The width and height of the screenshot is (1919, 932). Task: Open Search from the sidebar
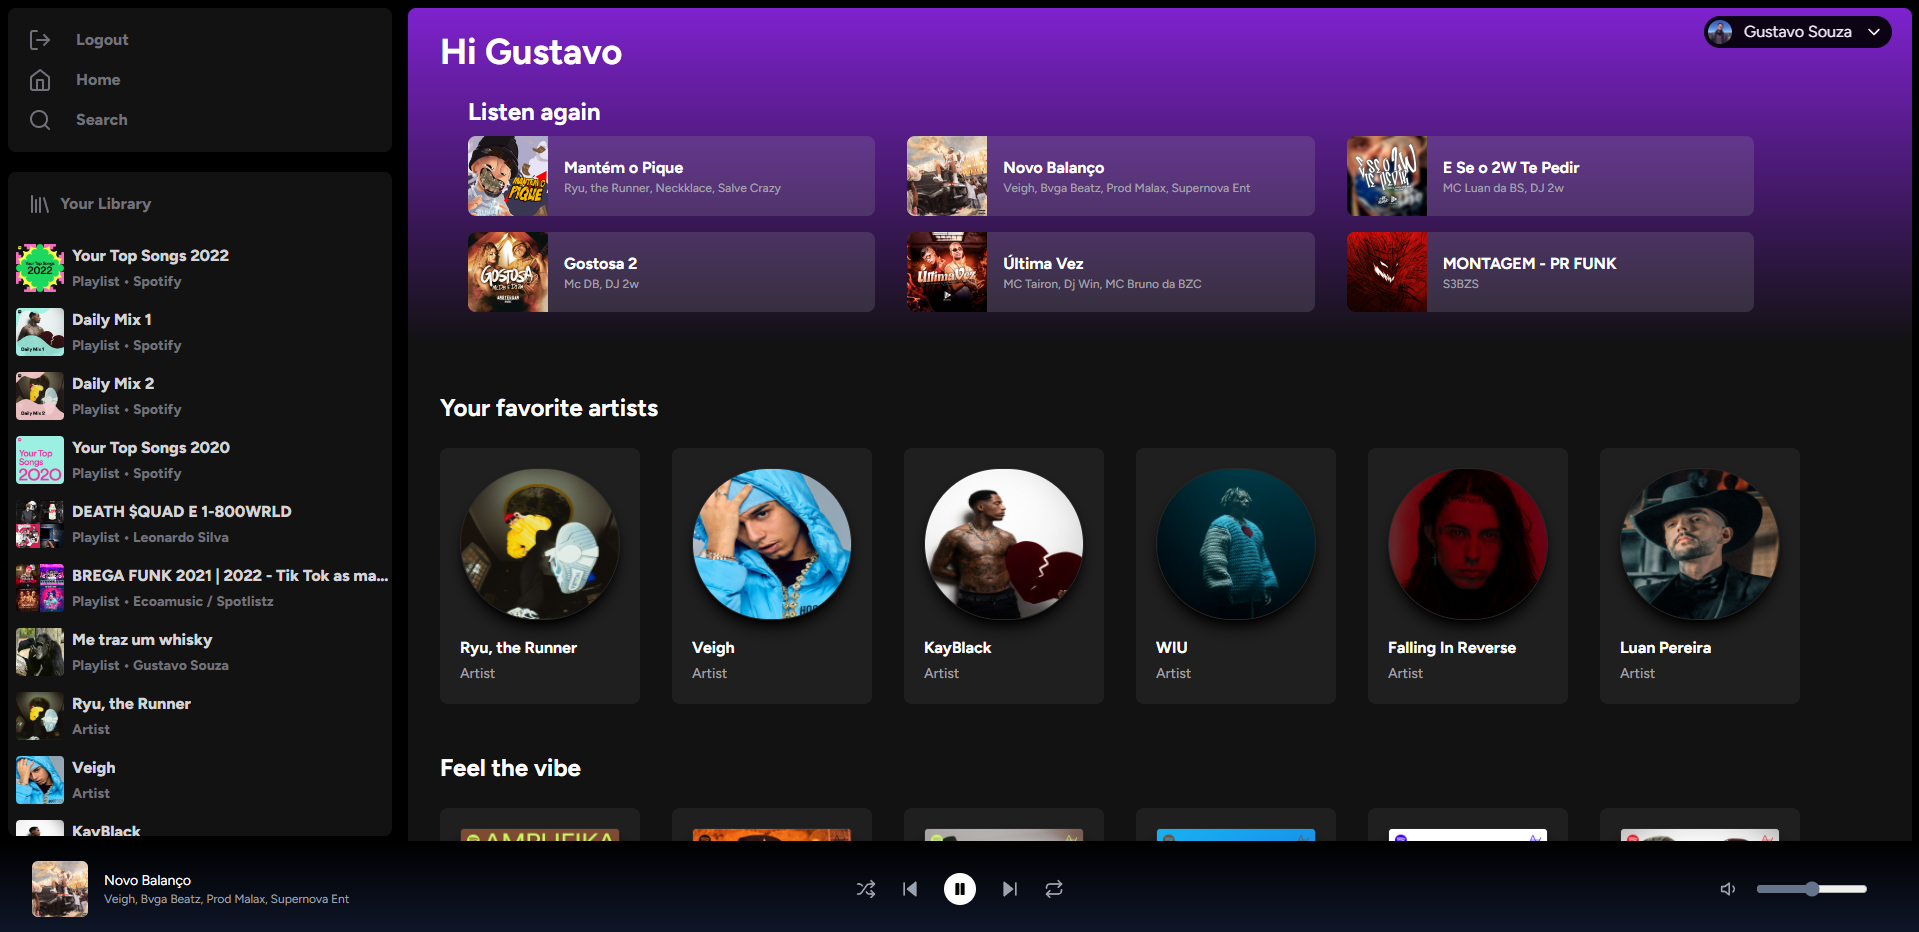102,120
